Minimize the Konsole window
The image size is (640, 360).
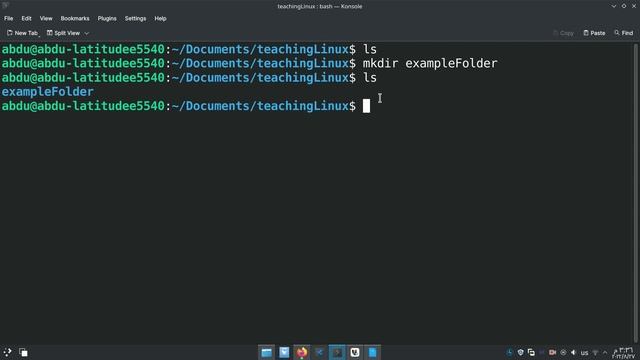pos(613,6)
